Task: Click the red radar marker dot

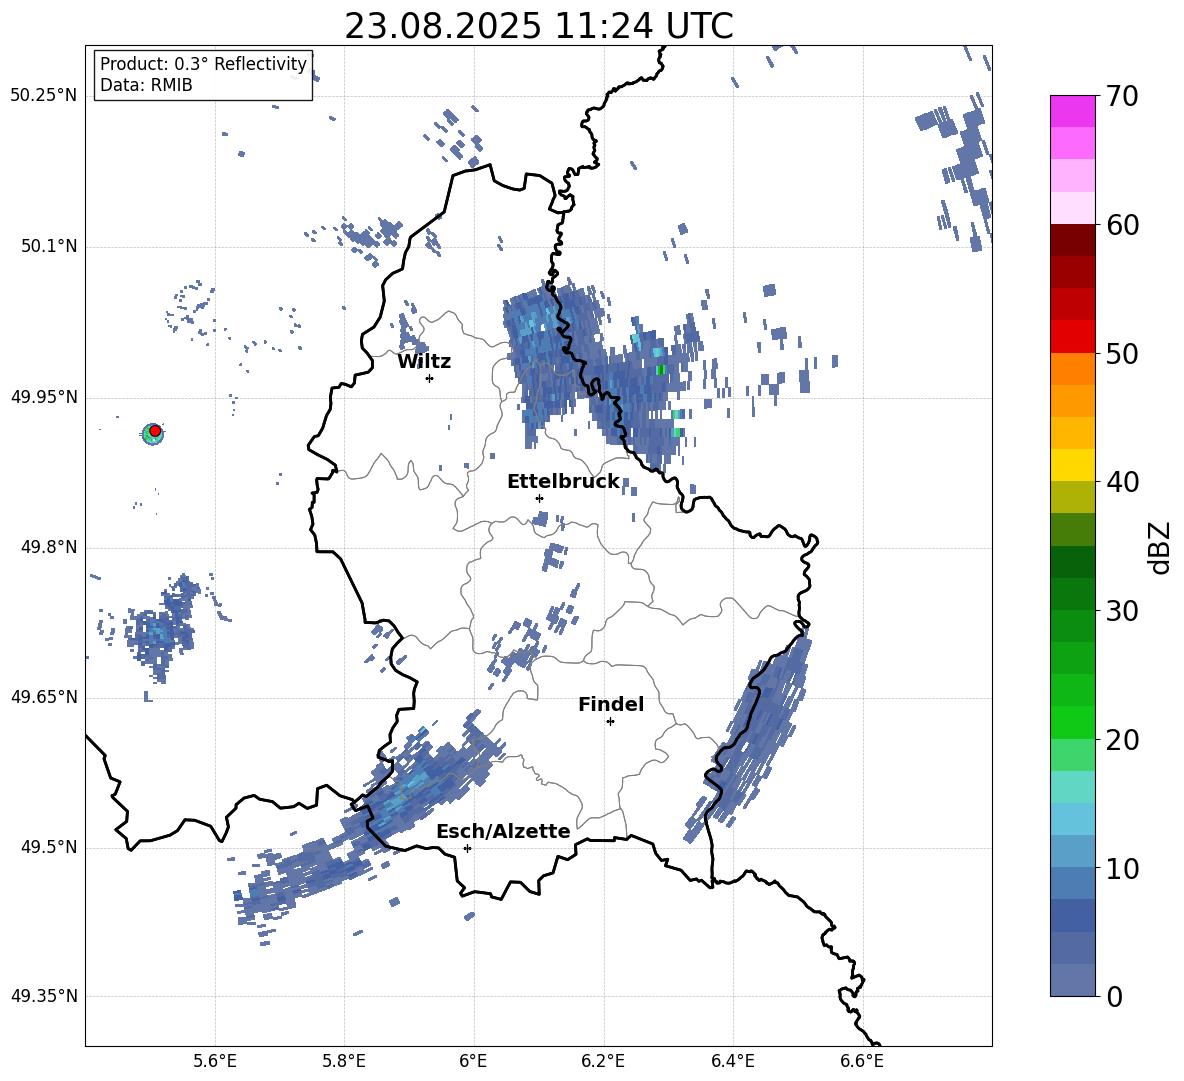Action: 155,431
